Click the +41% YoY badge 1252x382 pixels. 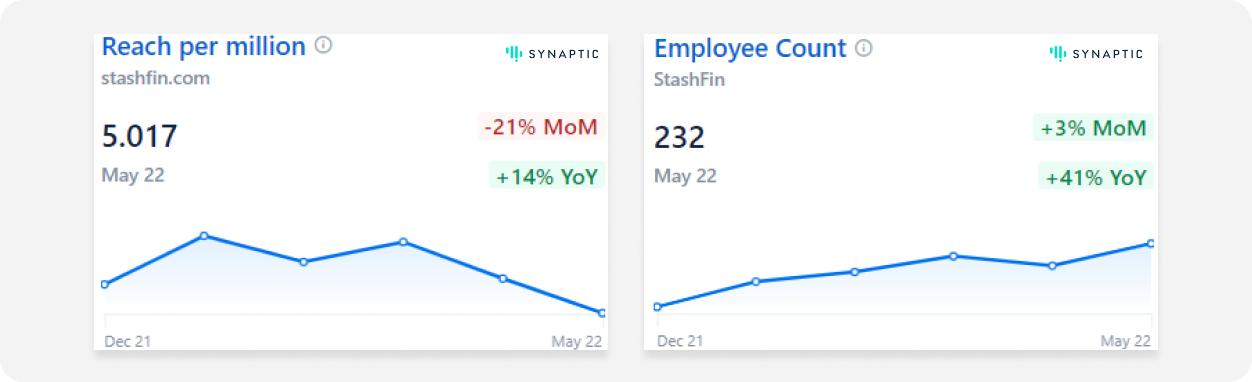point(1095,178)
